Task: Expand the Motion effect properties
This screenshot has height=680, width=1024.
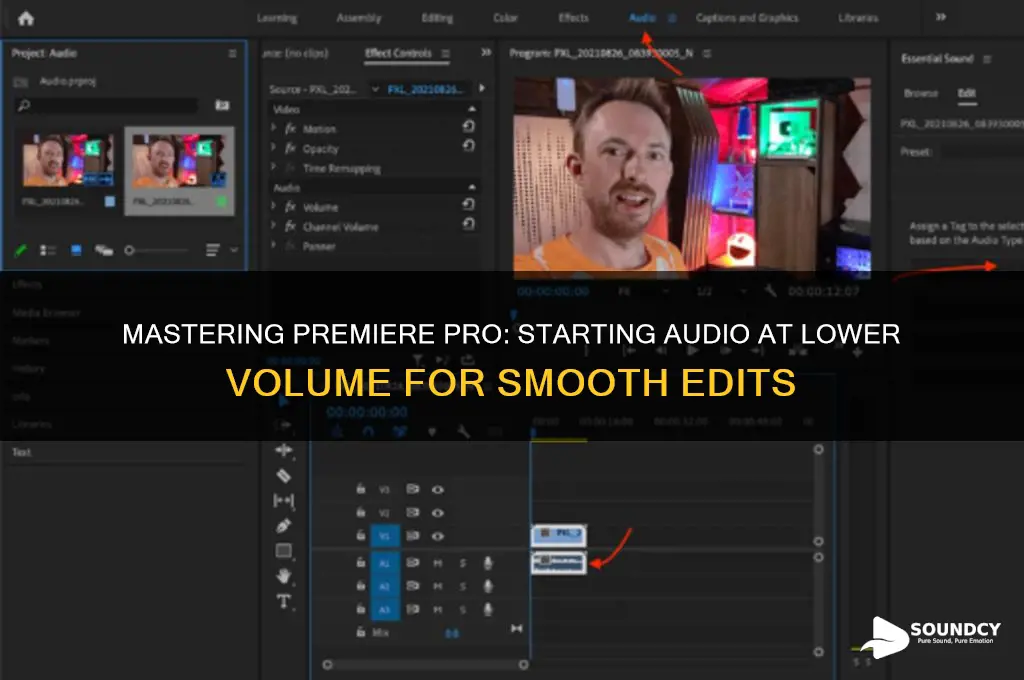Action: [x=274, y=128]
